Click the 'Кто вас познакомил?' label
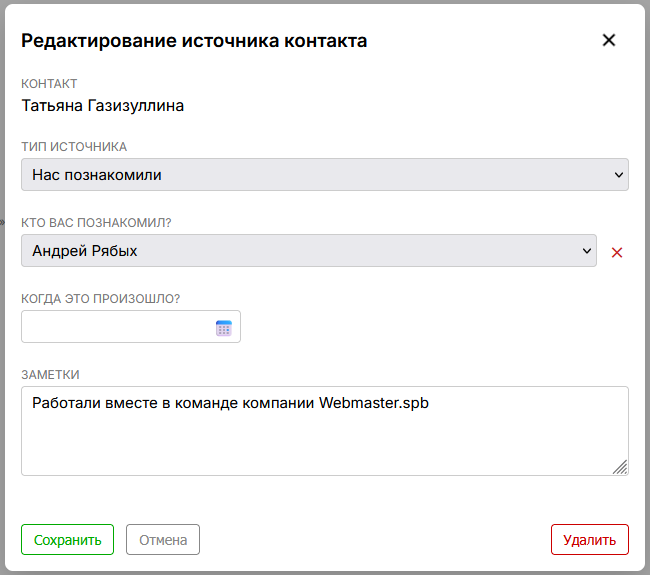This screenshot has width=650, height=575. click(96, 223)
